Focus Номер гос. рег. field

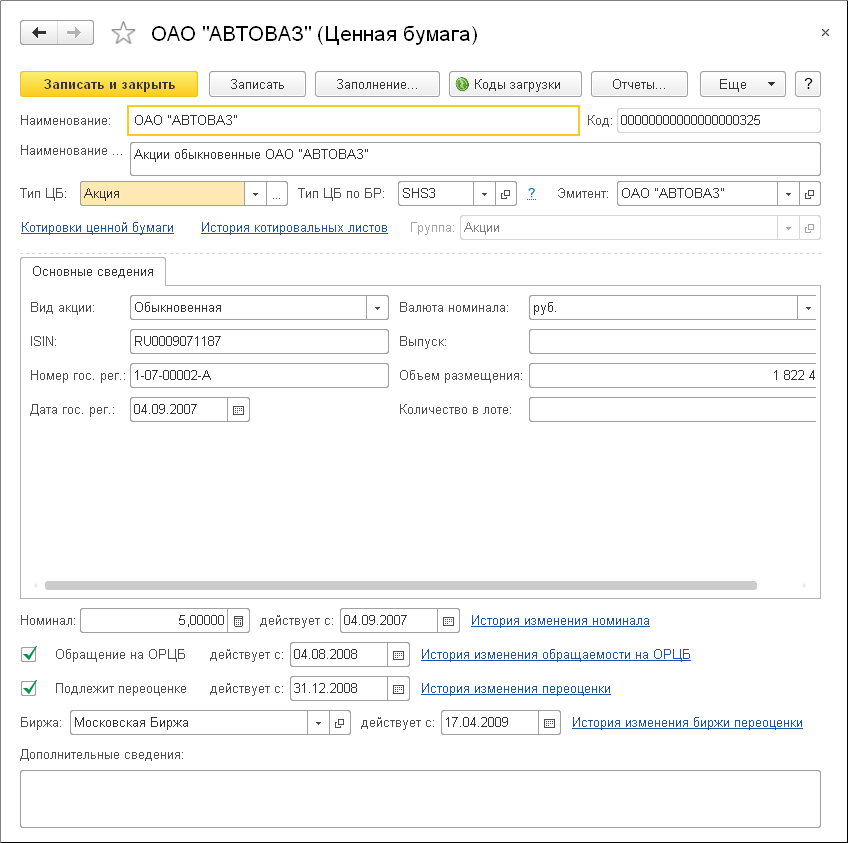pos(260,376)
